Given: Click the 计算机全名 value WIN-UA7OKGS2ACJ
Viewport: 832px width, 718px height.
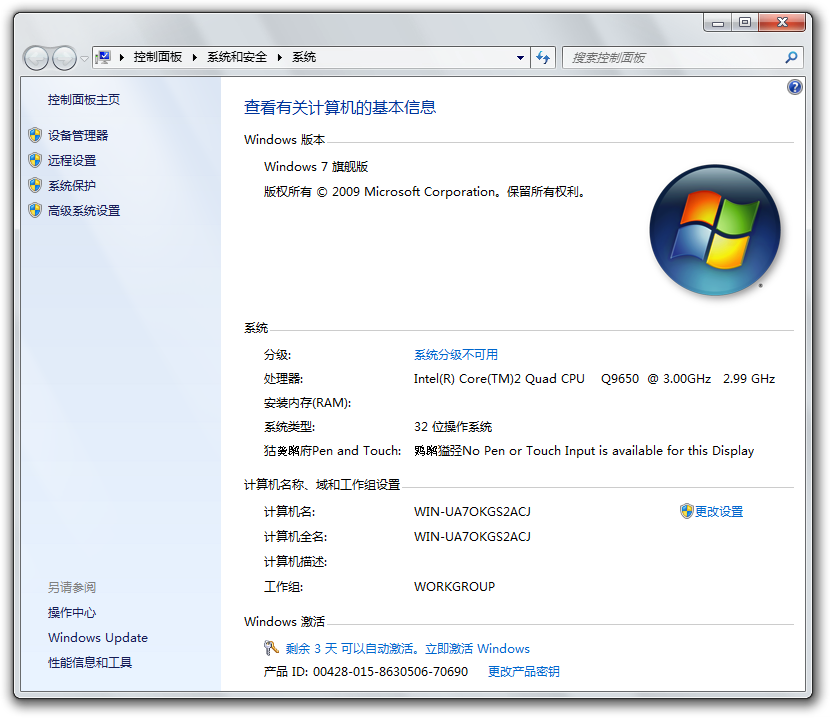Looking at the screenshot, I should [x=472, y=537].
